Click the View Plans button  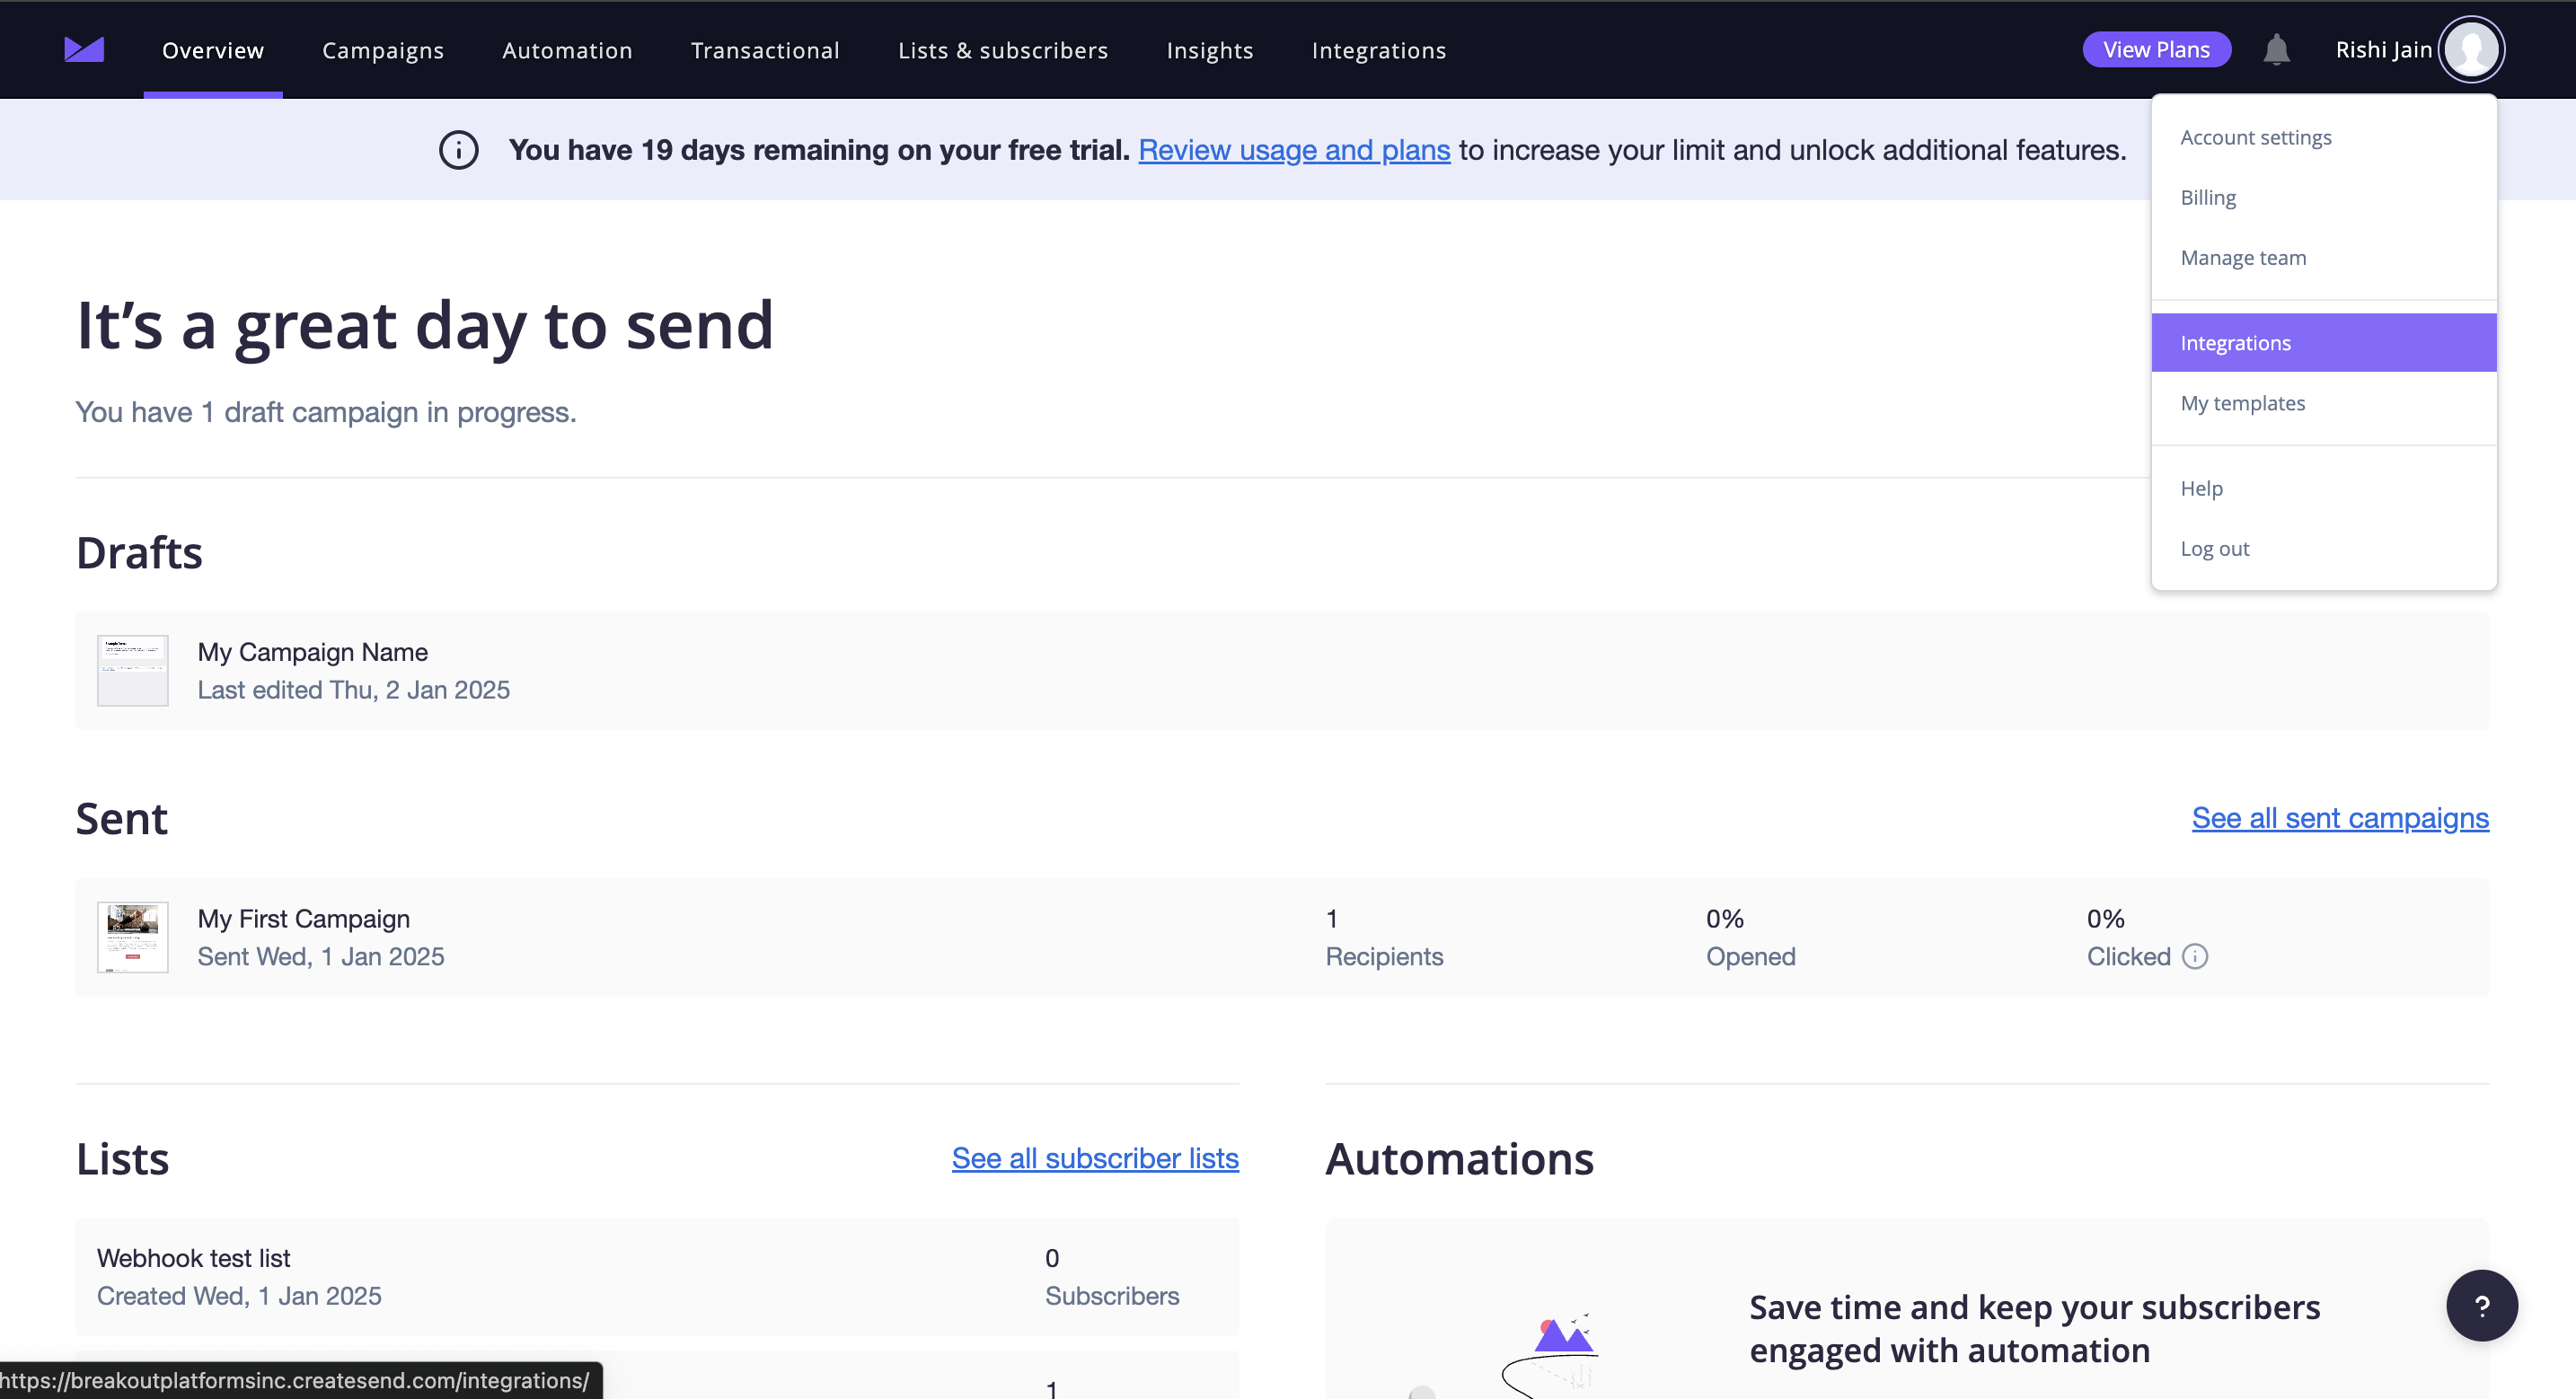[2156, 48]
